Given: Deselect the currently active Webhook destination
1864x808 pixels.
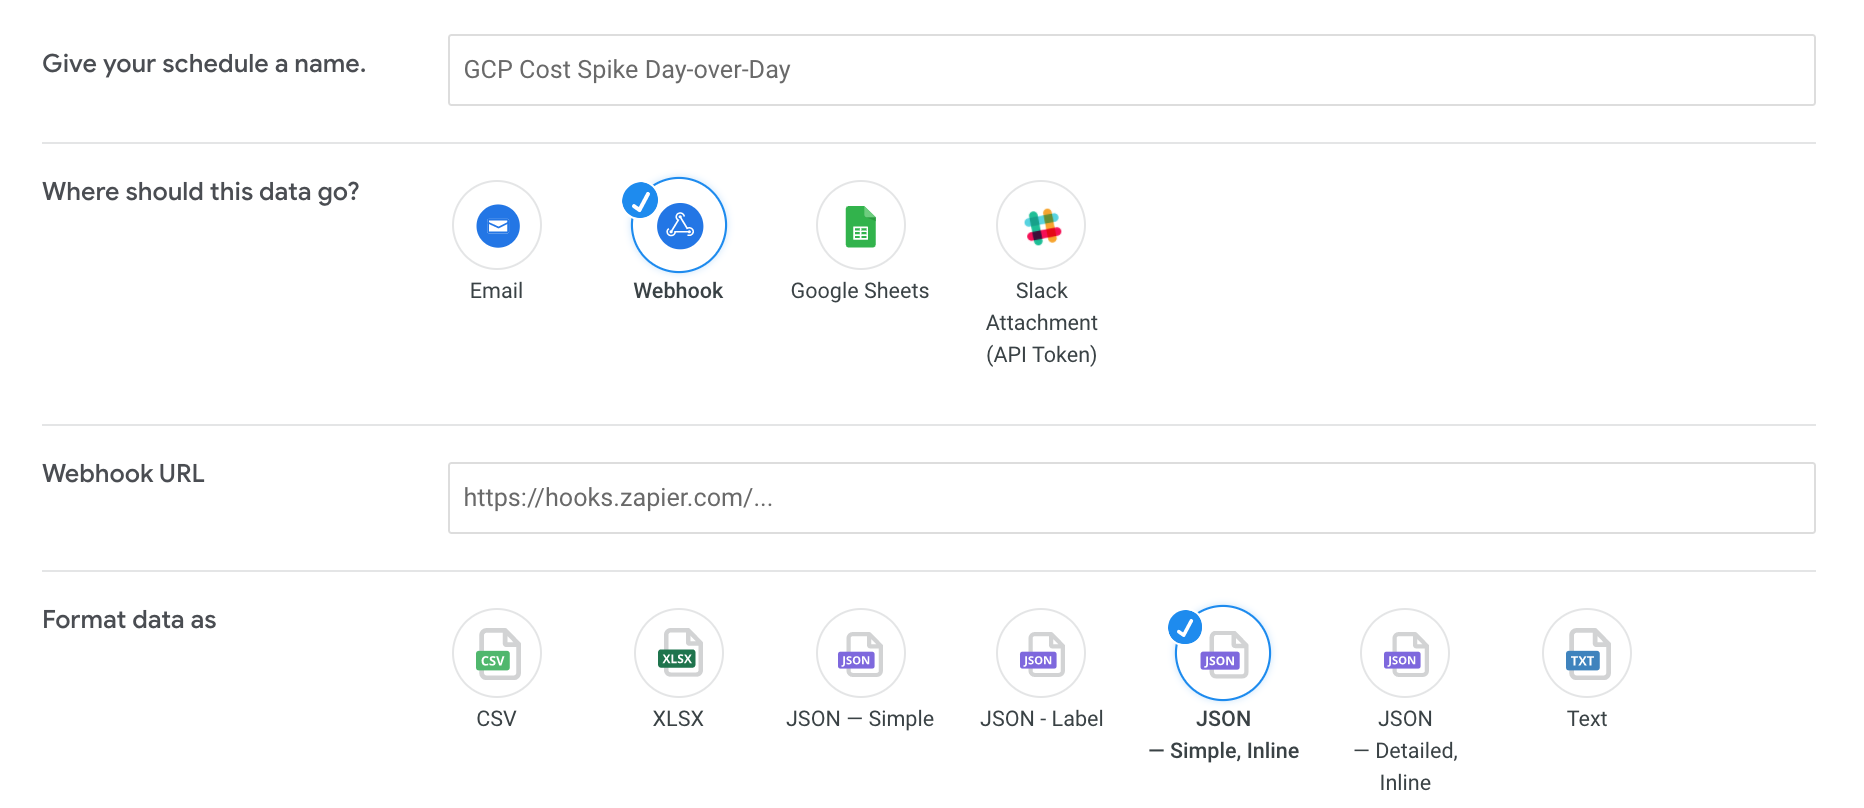Looking at the screenshot, I should click(x=678, y=225).
